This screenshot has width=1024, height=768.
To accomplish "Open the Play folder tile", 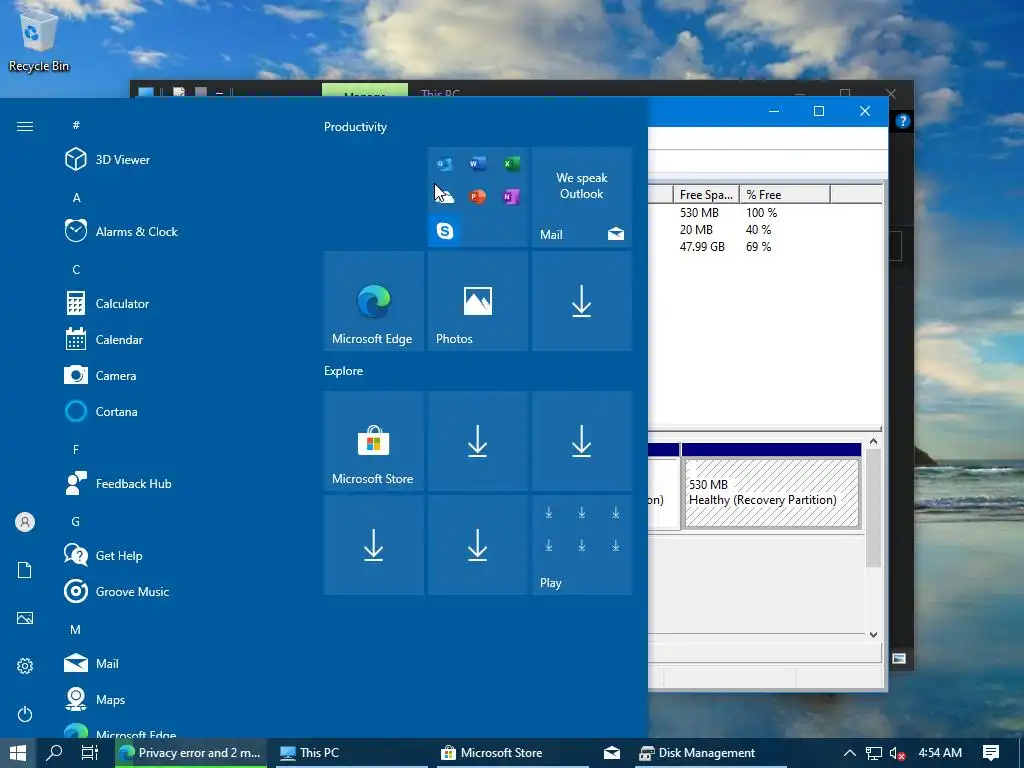I will pos(581,545).
